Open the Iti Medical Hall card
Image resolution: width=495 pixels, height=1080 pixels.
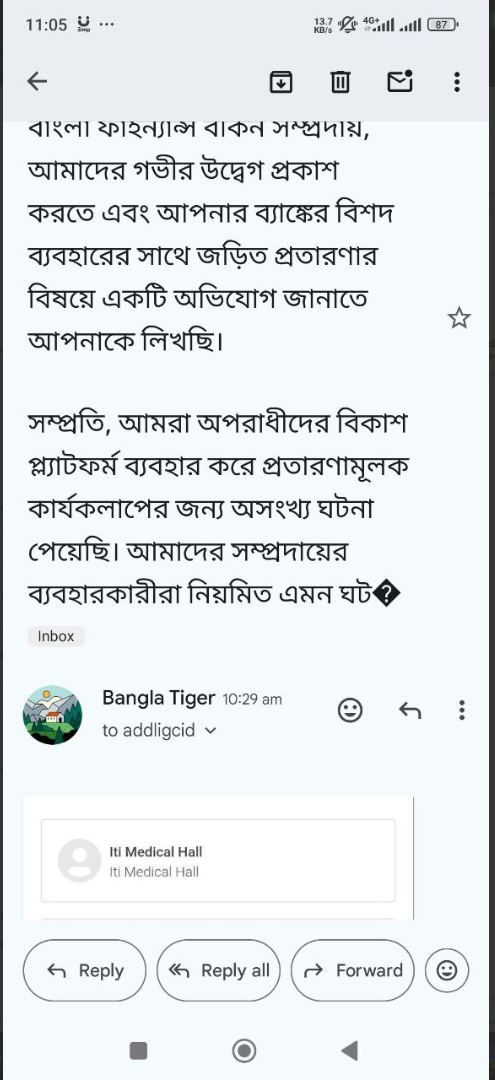[218, 860]
